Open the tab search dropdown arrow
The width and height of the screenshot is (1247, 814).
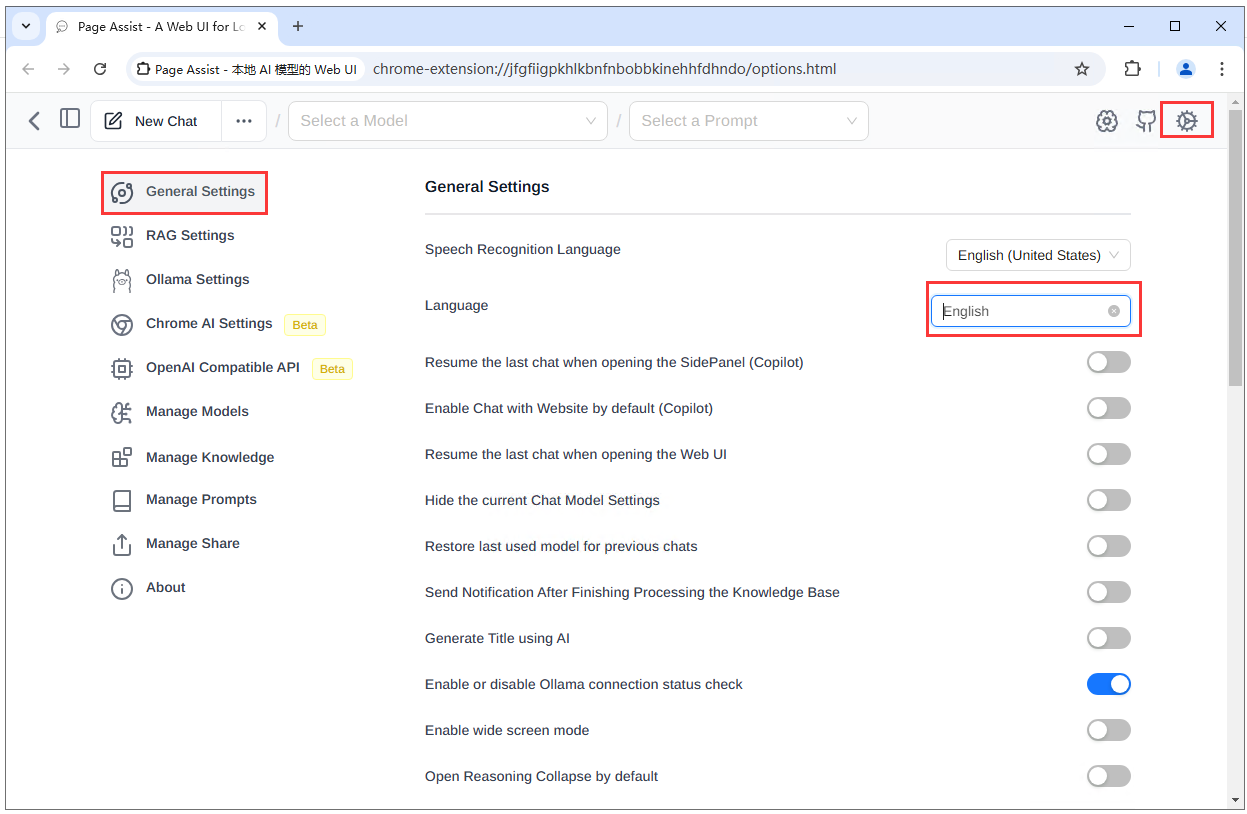tap(25, 26)
